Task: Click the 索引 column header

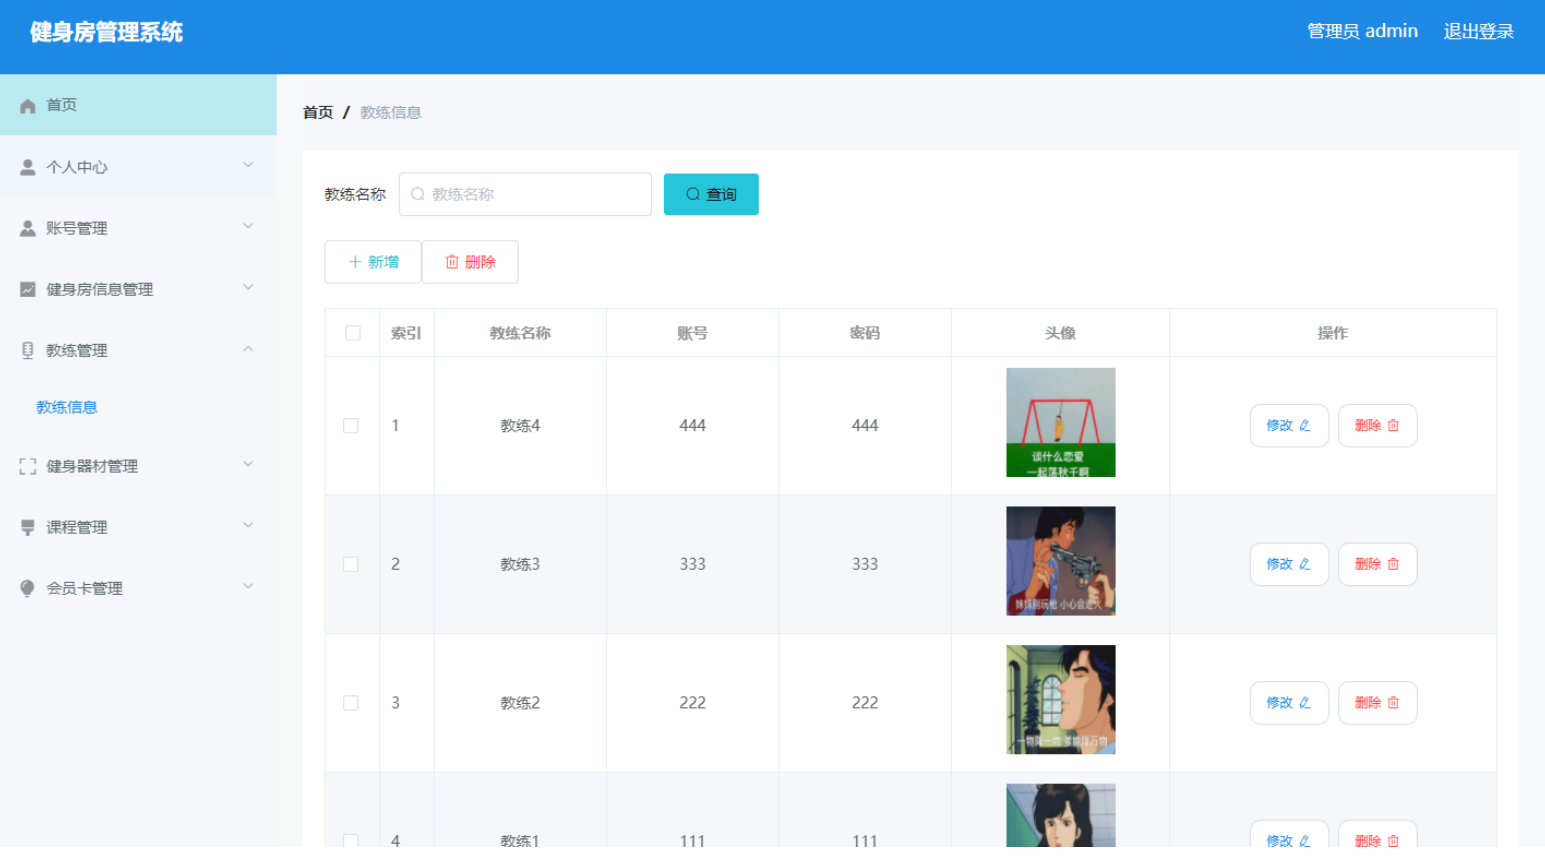Action: pyautogui.click(x=406, y=333)
